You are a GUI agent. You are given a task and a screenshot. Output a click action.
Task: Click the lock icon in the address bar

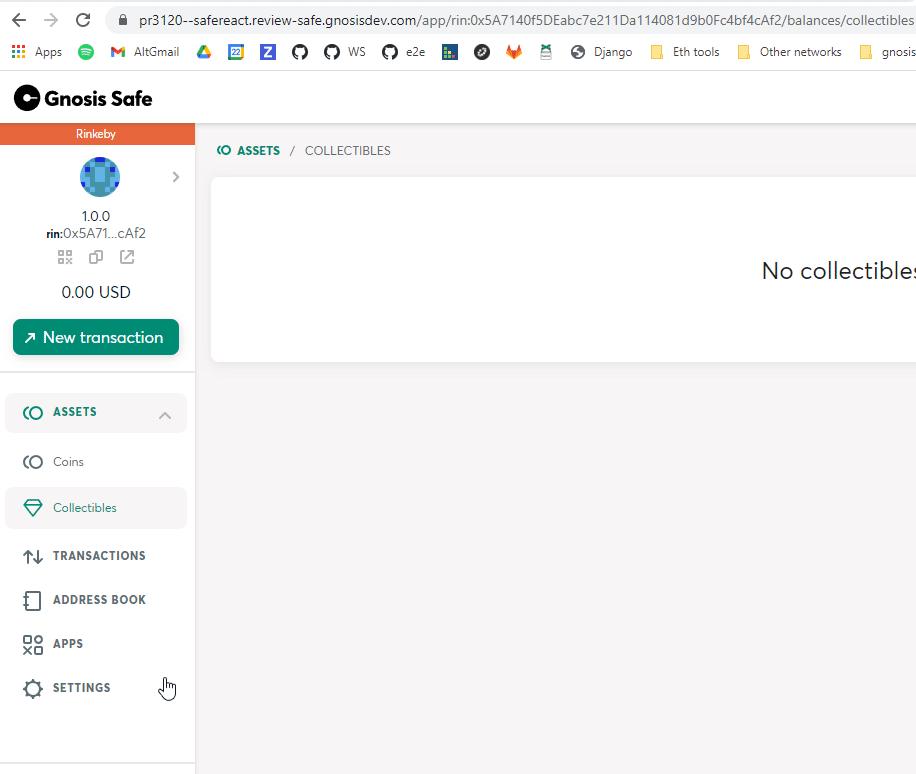click(123, 20)
